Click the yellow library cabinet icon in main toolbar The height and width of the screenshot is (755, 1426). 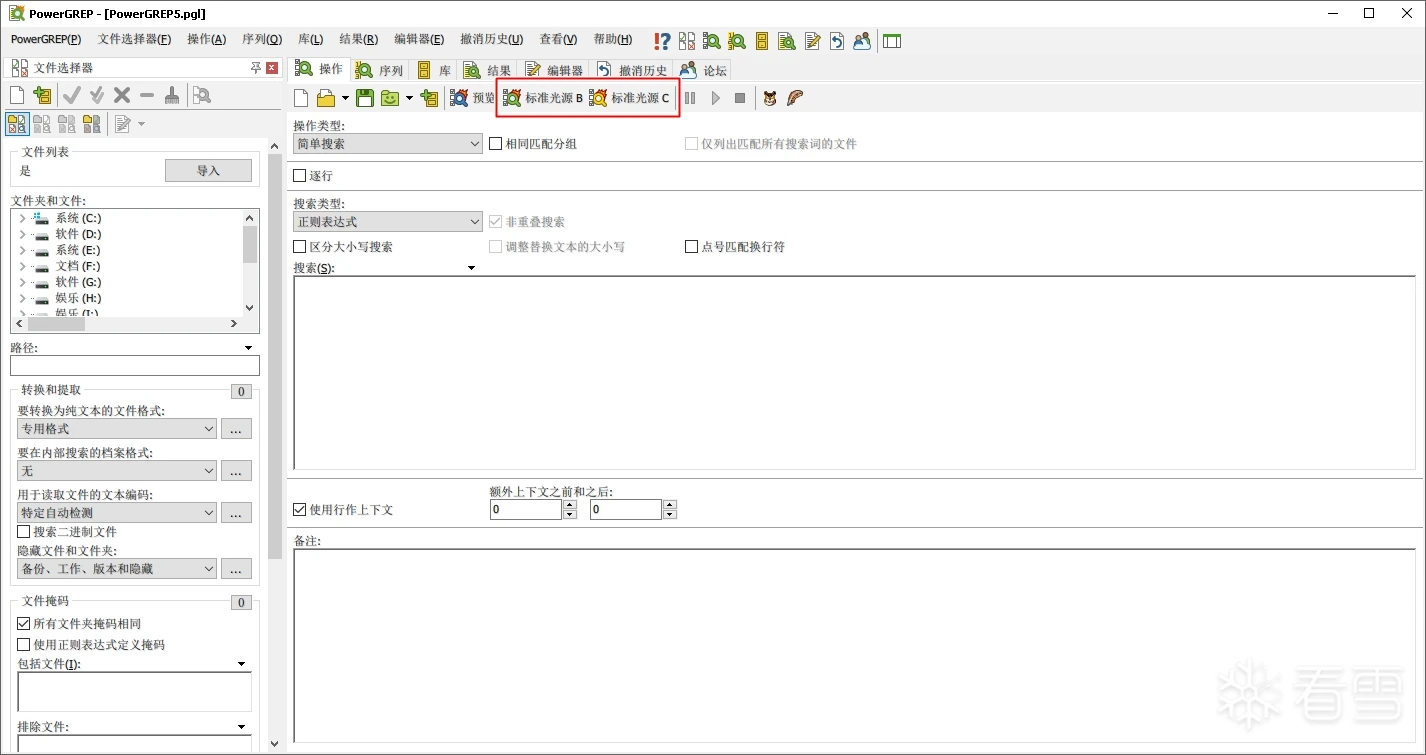point(762,41)
